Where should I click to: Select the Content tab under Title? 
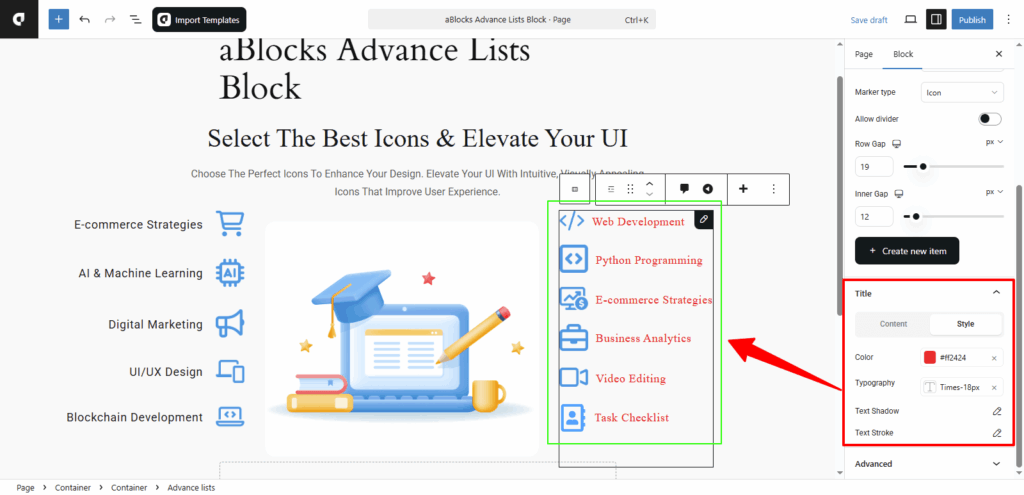point(893,324)
